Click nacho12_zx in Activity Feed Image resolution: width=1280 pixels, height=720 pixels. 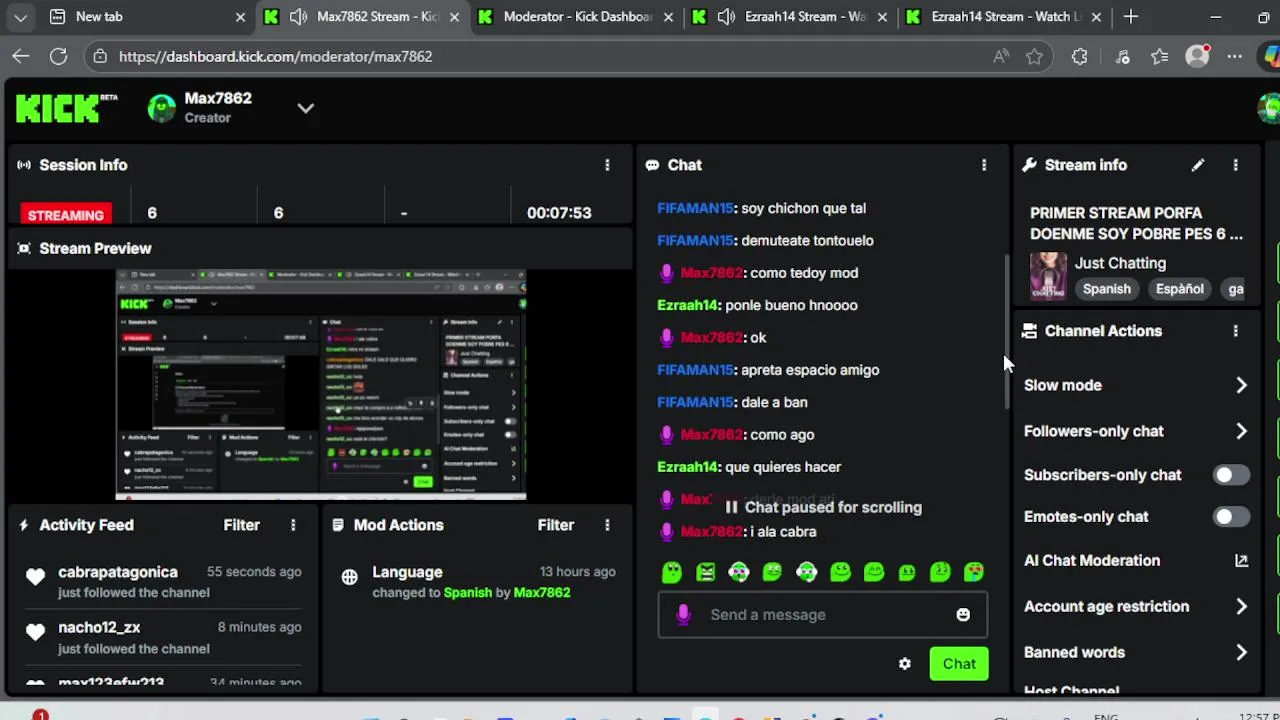point(99,627)
